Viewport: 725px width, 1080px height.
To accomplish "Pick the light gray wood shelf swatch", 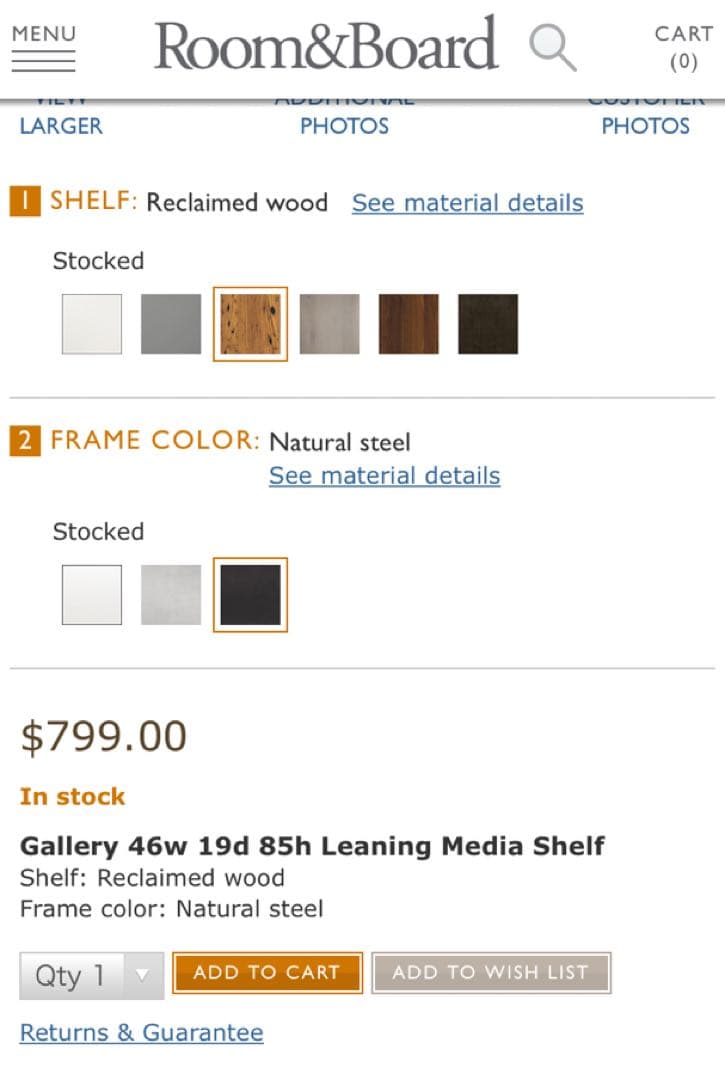I will tap(329, 324).
